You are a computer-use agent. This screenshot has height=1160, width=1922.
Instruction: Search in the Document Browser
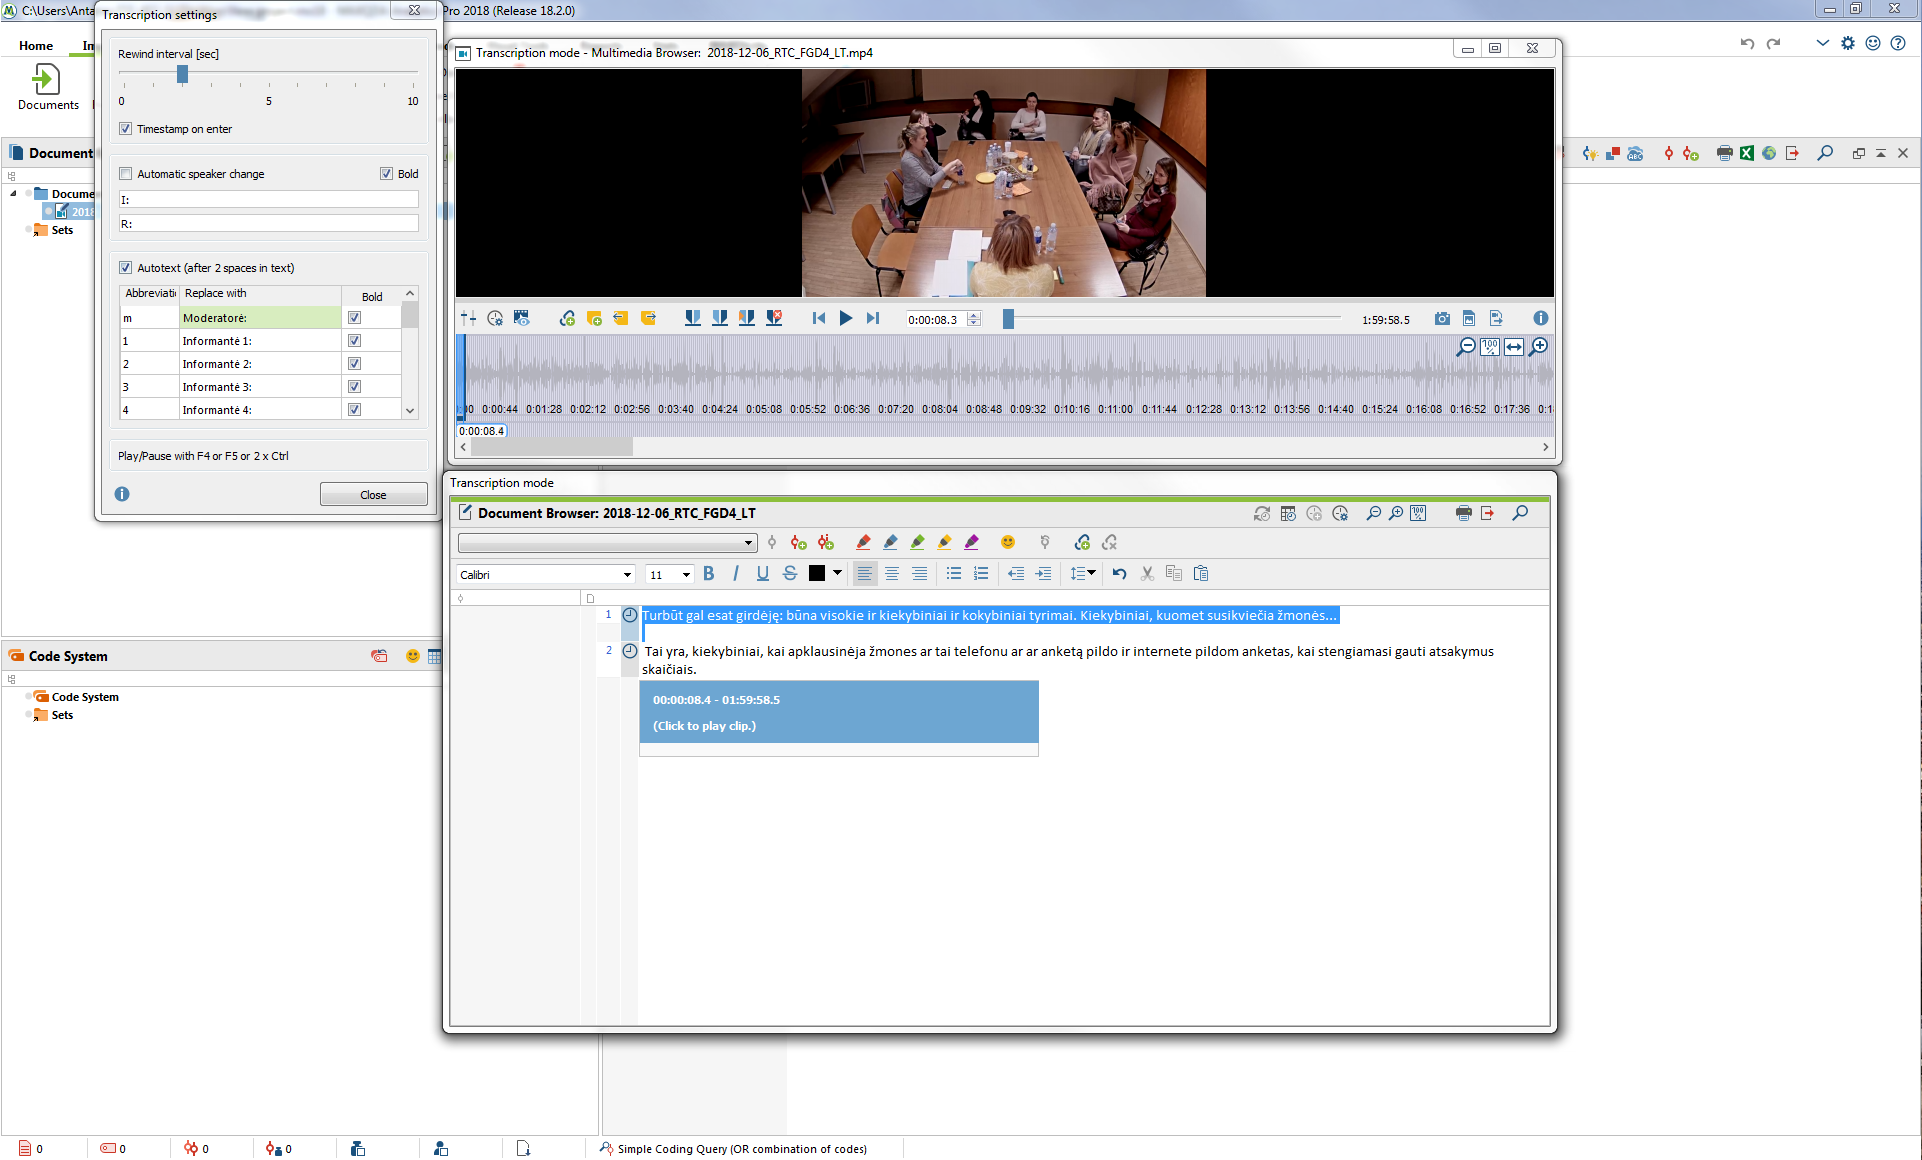(x=1520, y=513)
